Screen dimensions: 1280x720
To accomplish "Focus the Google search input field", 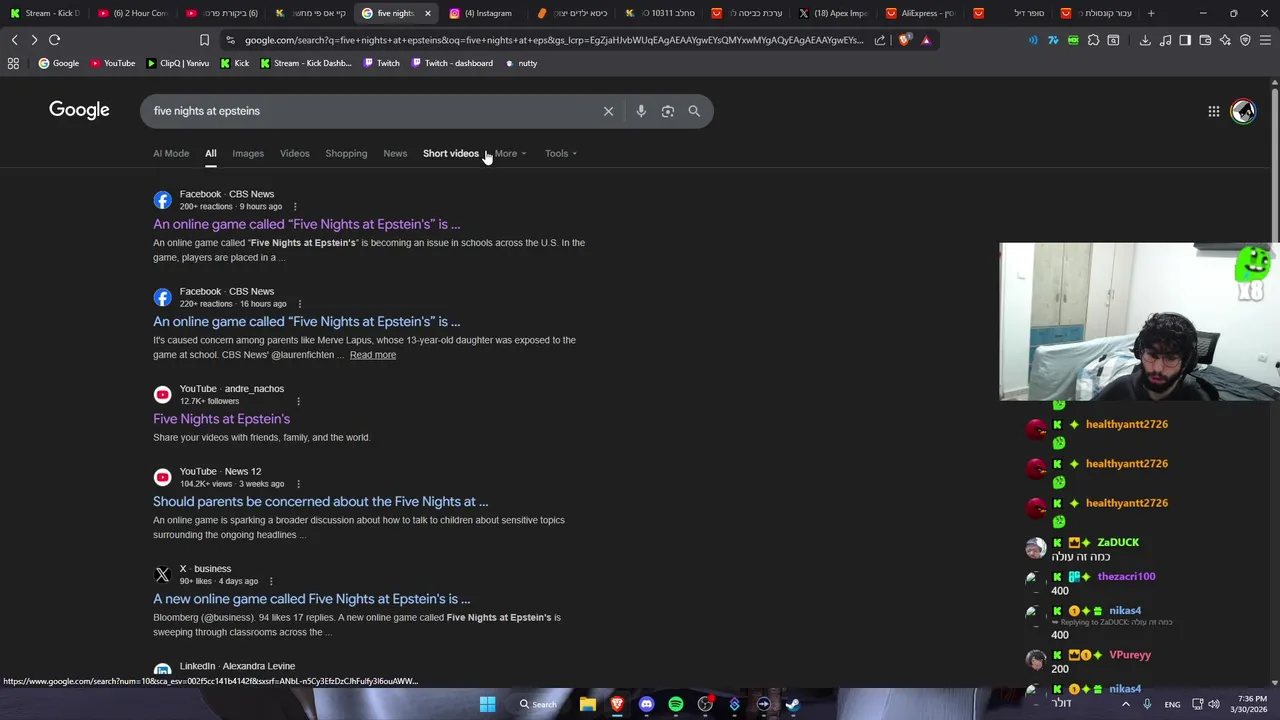I will (370, 111).
